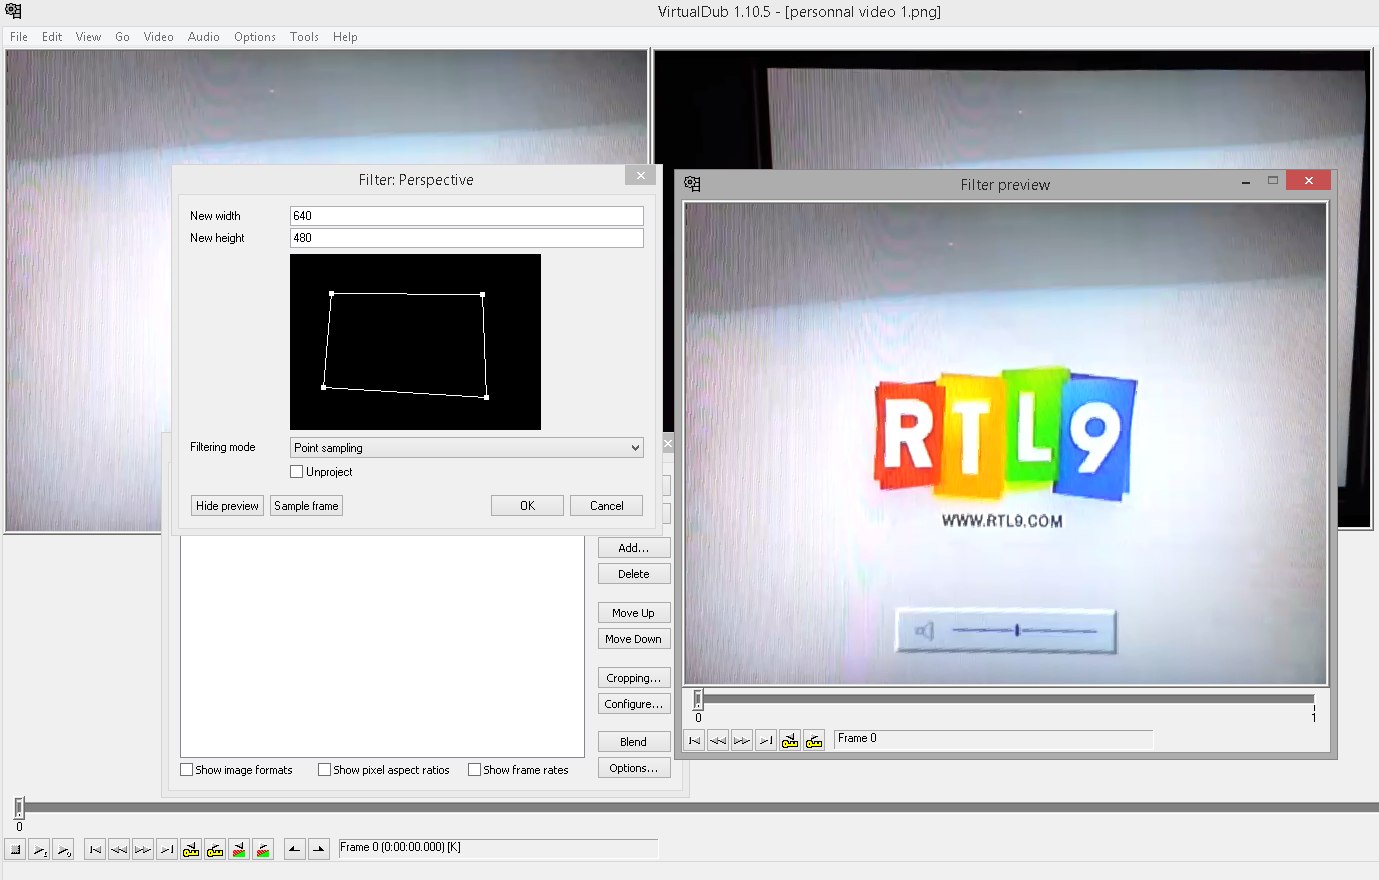Open the Edit menu
1379x880 pixels.
click(x=52, y=37)
